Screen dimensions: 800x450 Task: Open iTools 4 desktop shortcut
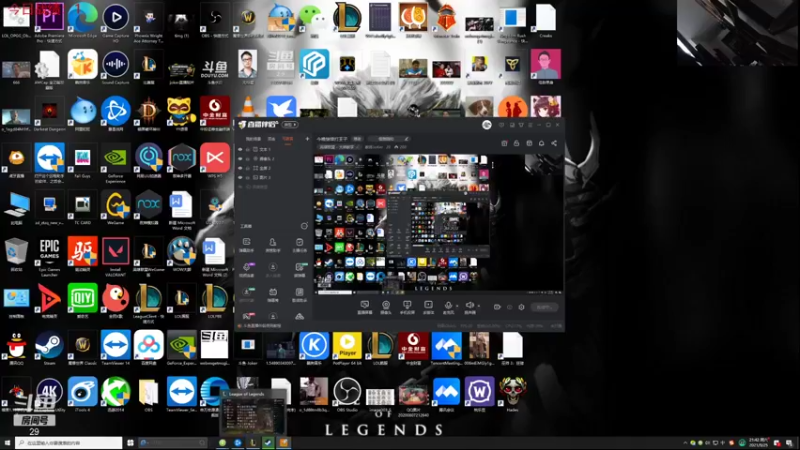83,392
